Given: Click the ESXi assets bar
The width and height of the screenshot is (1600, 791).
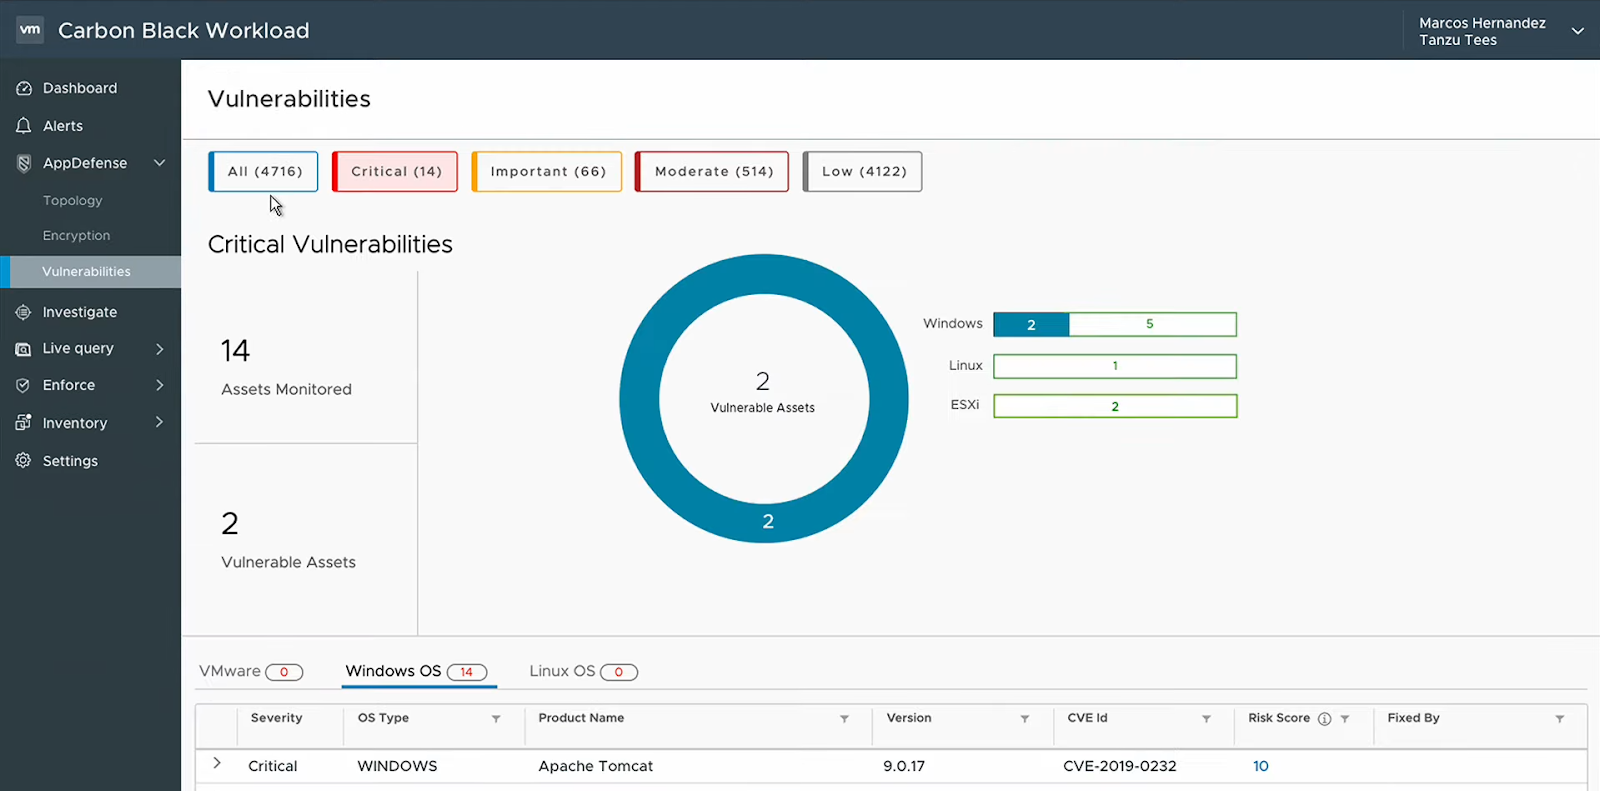Looking at the screenshot, I should [1115, 406].
